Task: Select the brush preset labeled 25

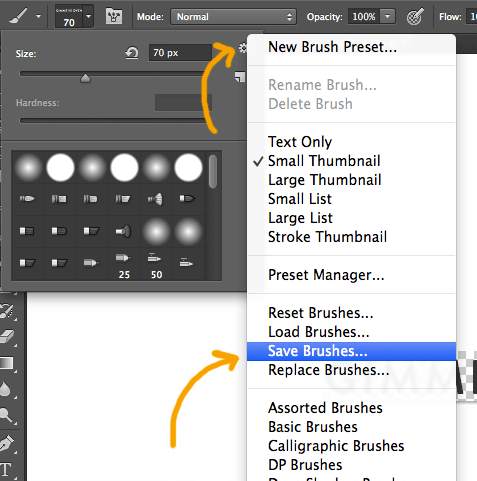Action: point(124,264)
